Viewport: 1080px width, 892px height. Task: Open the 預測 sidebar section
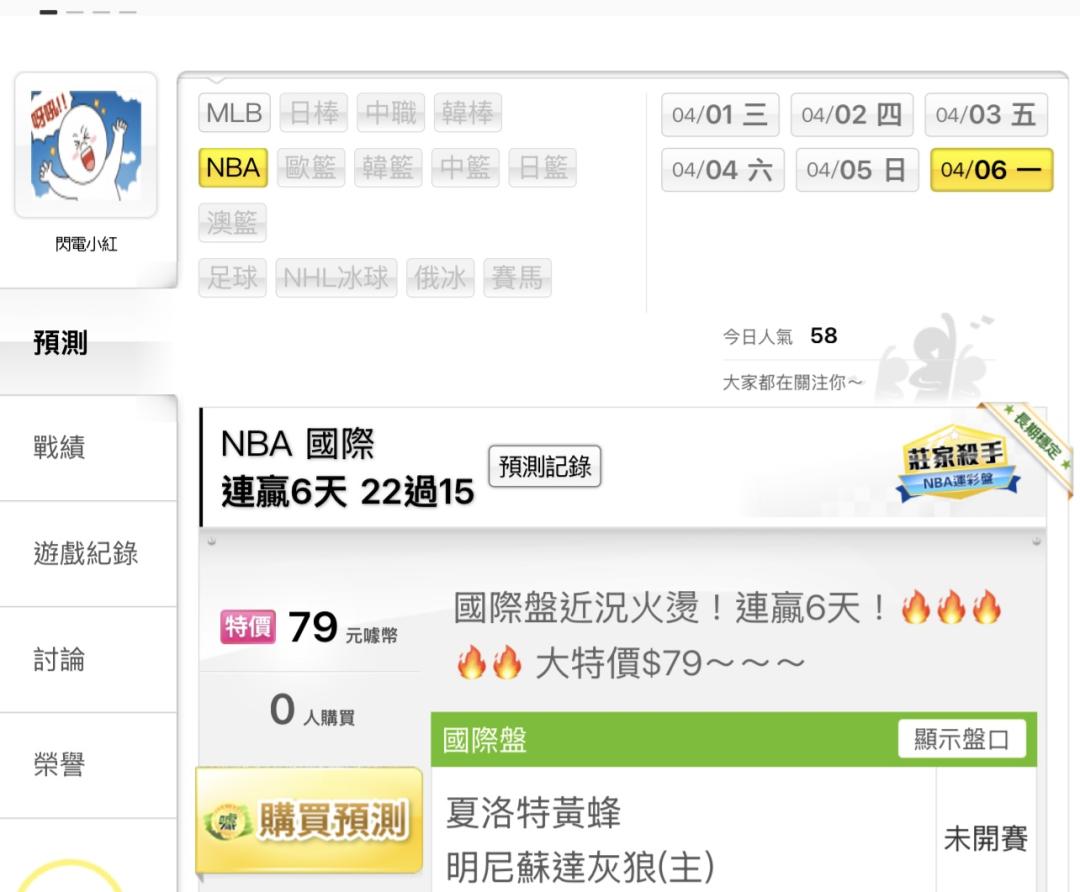[88, 342]
